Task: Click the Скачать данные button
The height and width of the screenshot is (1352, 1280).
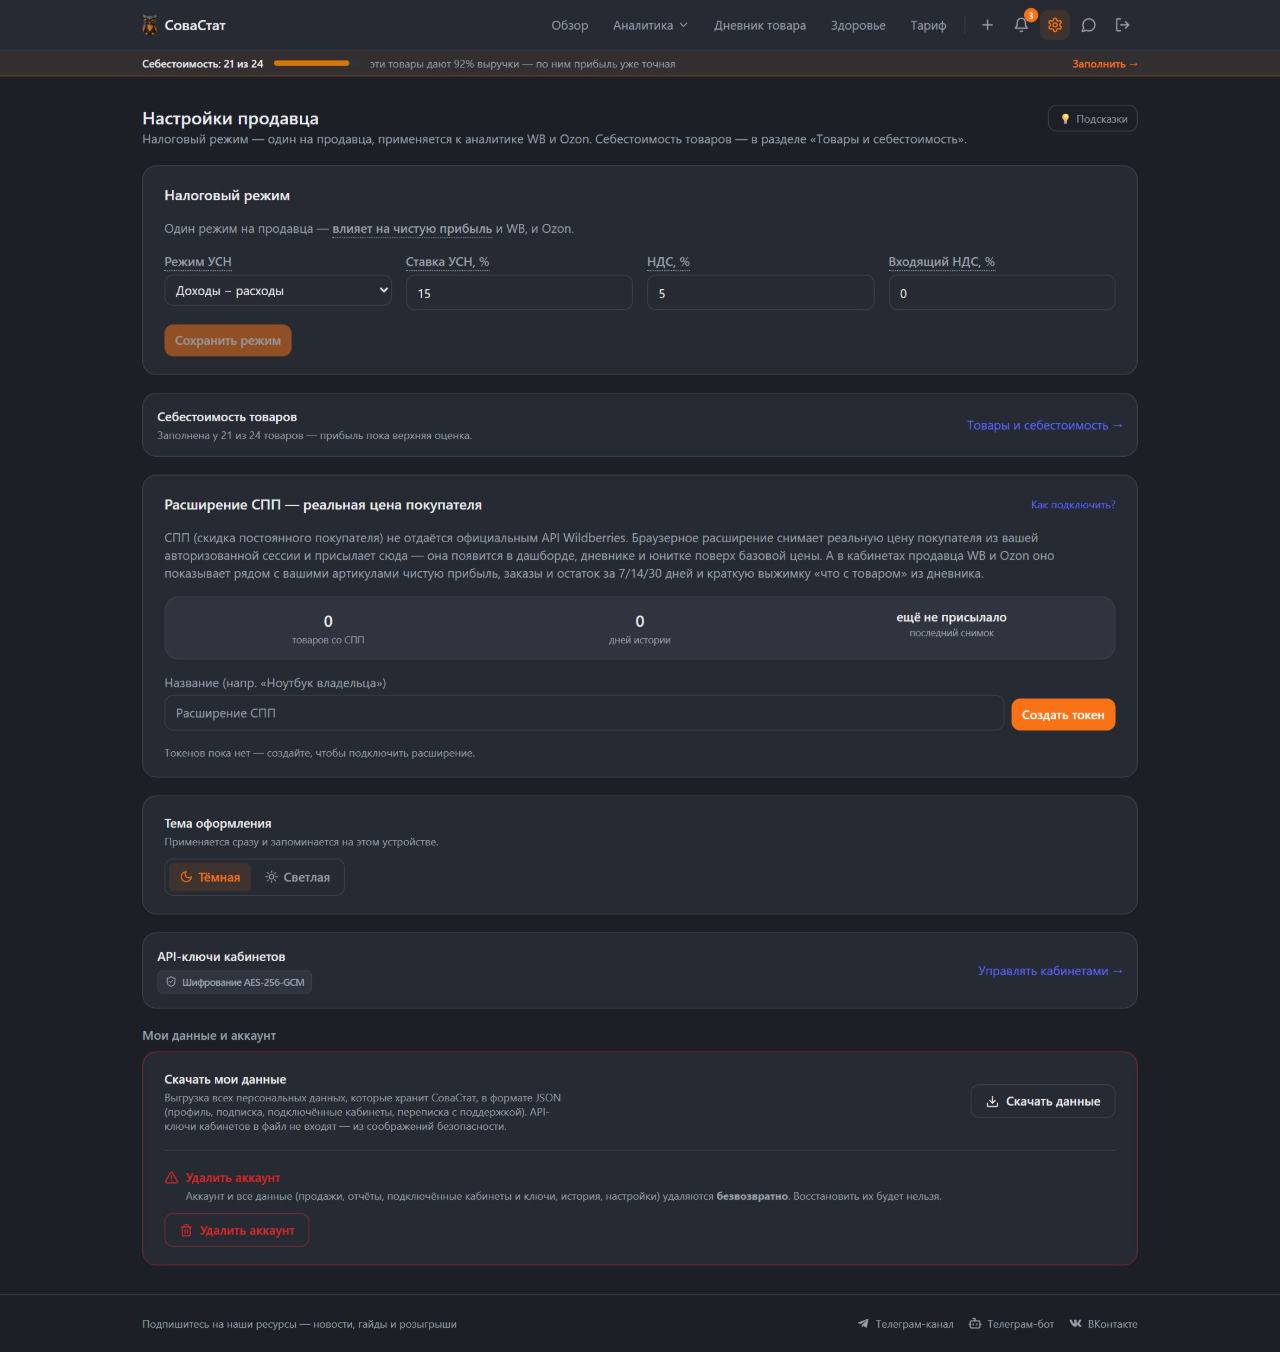Action: pyautogui.click(x=1043, y=1101)
